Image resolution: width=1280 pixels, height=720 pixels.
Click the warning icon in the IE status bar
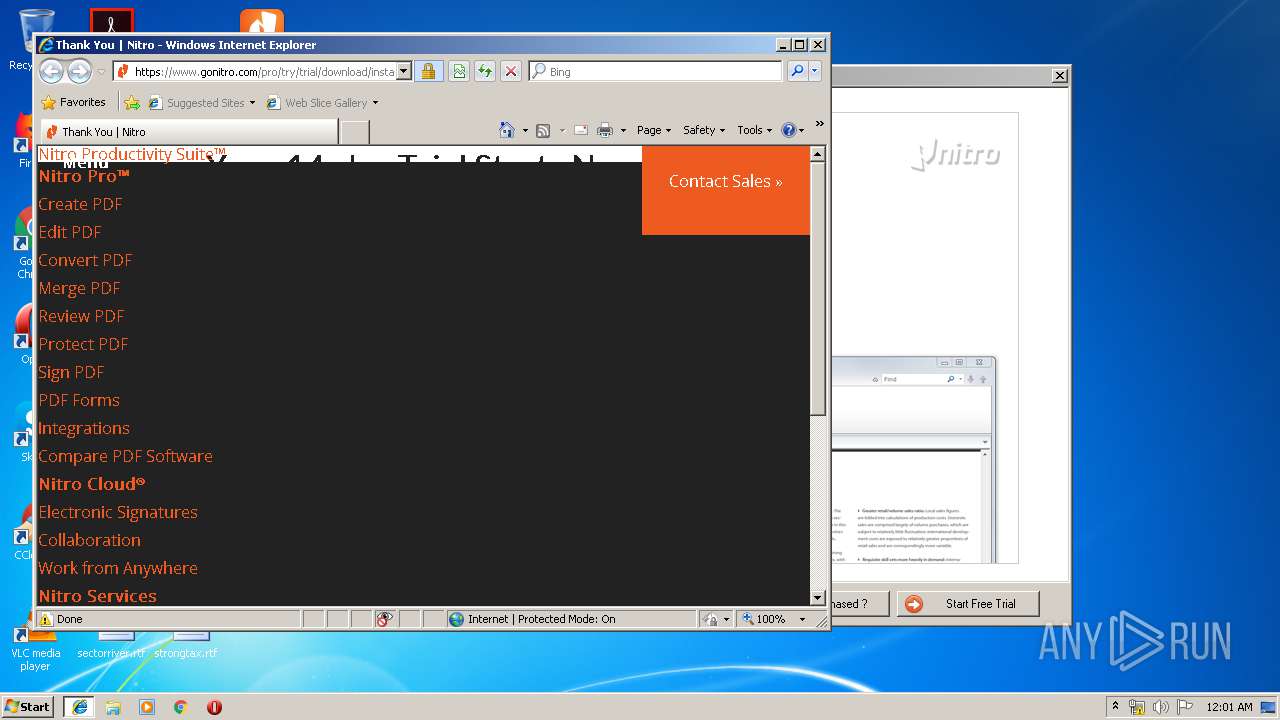coord(46,619)
